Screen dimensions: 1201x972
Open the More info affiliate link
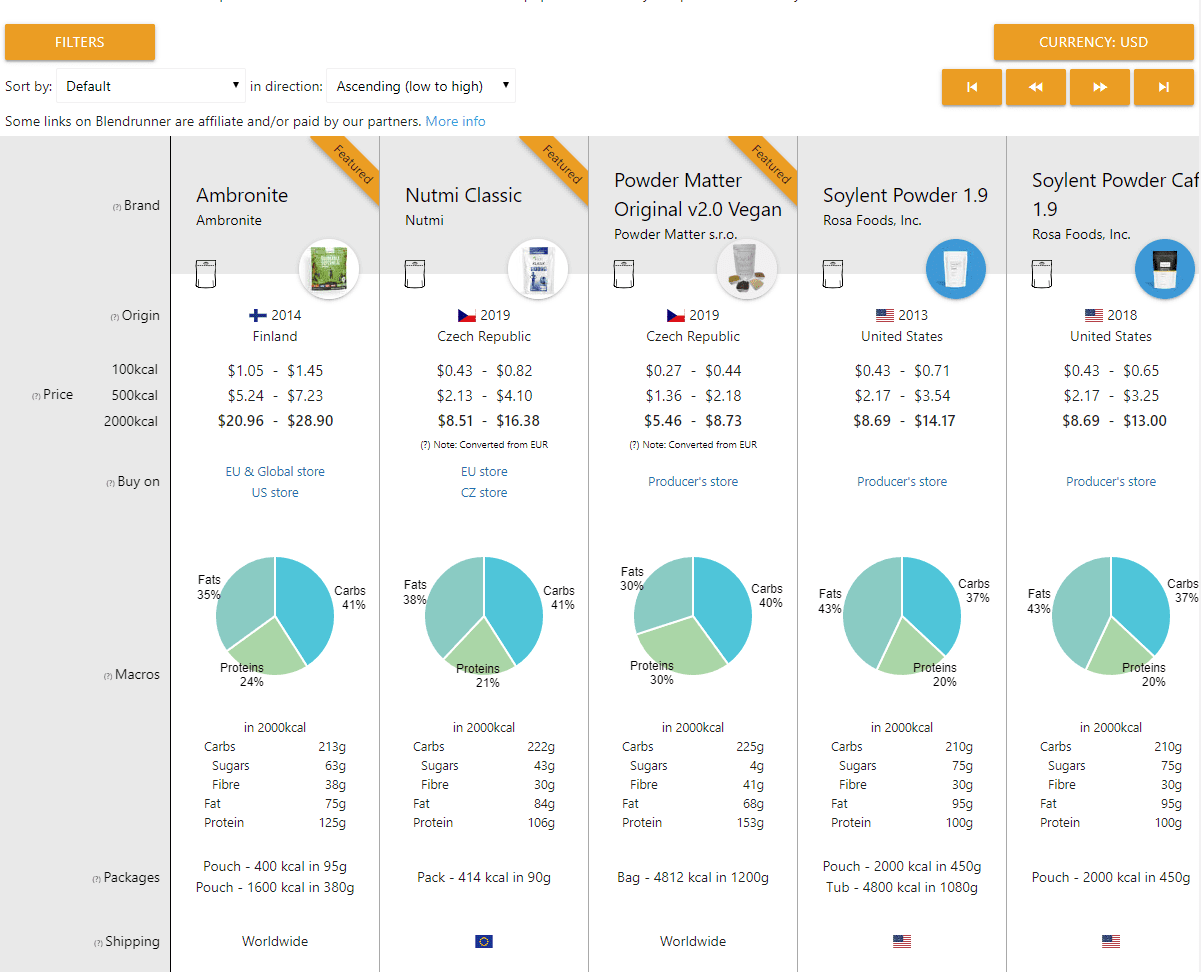click(x=455, y=121)
